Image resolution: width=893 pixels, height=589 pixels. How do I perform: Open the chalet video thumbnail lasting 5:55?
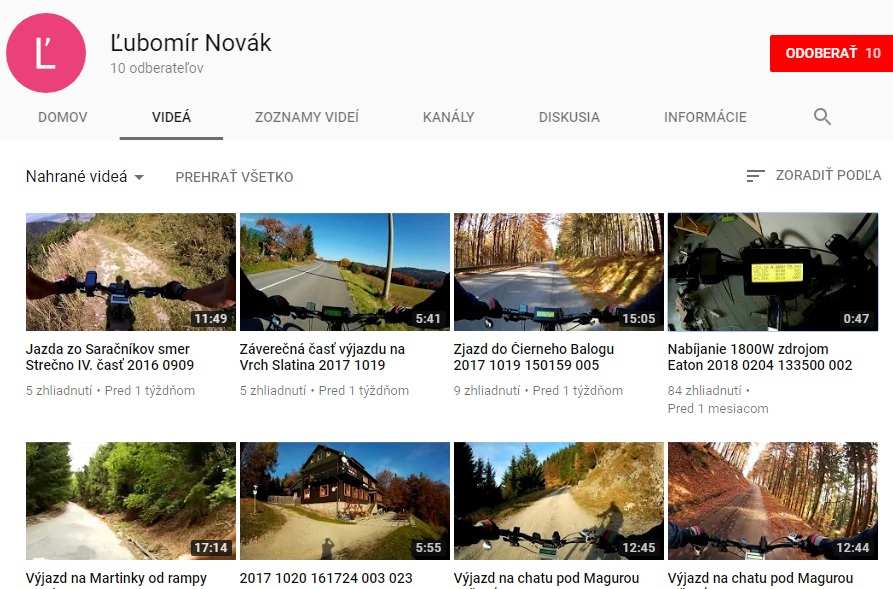tap(345, 501)
